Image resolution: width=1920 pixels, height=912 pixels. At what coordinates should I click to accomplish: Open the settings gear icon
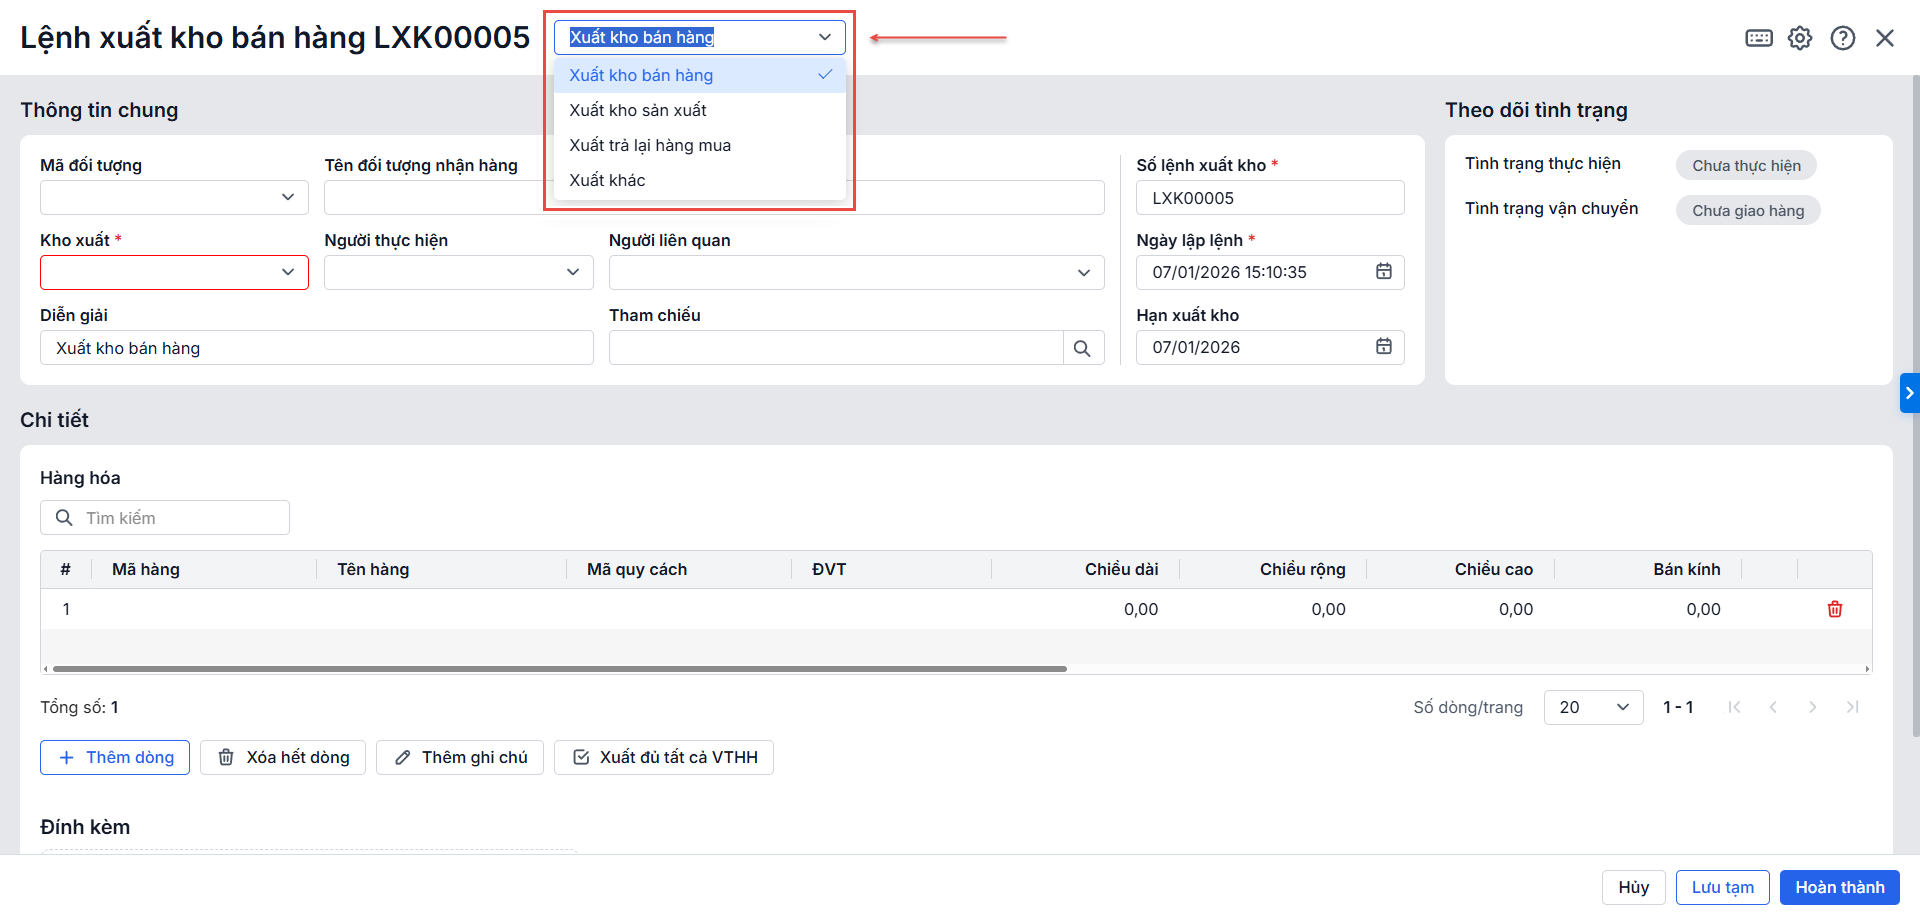pos(1800,38)
